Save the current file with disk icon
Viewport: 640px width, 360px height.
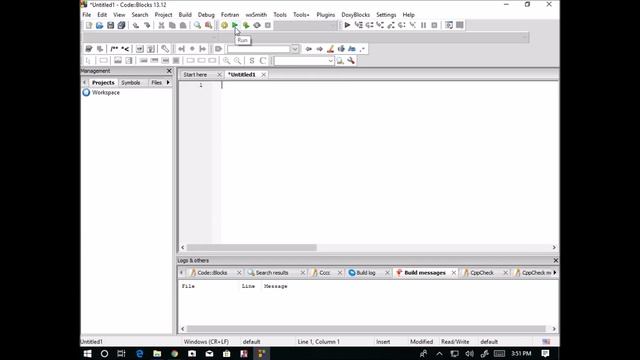[111, 25]
